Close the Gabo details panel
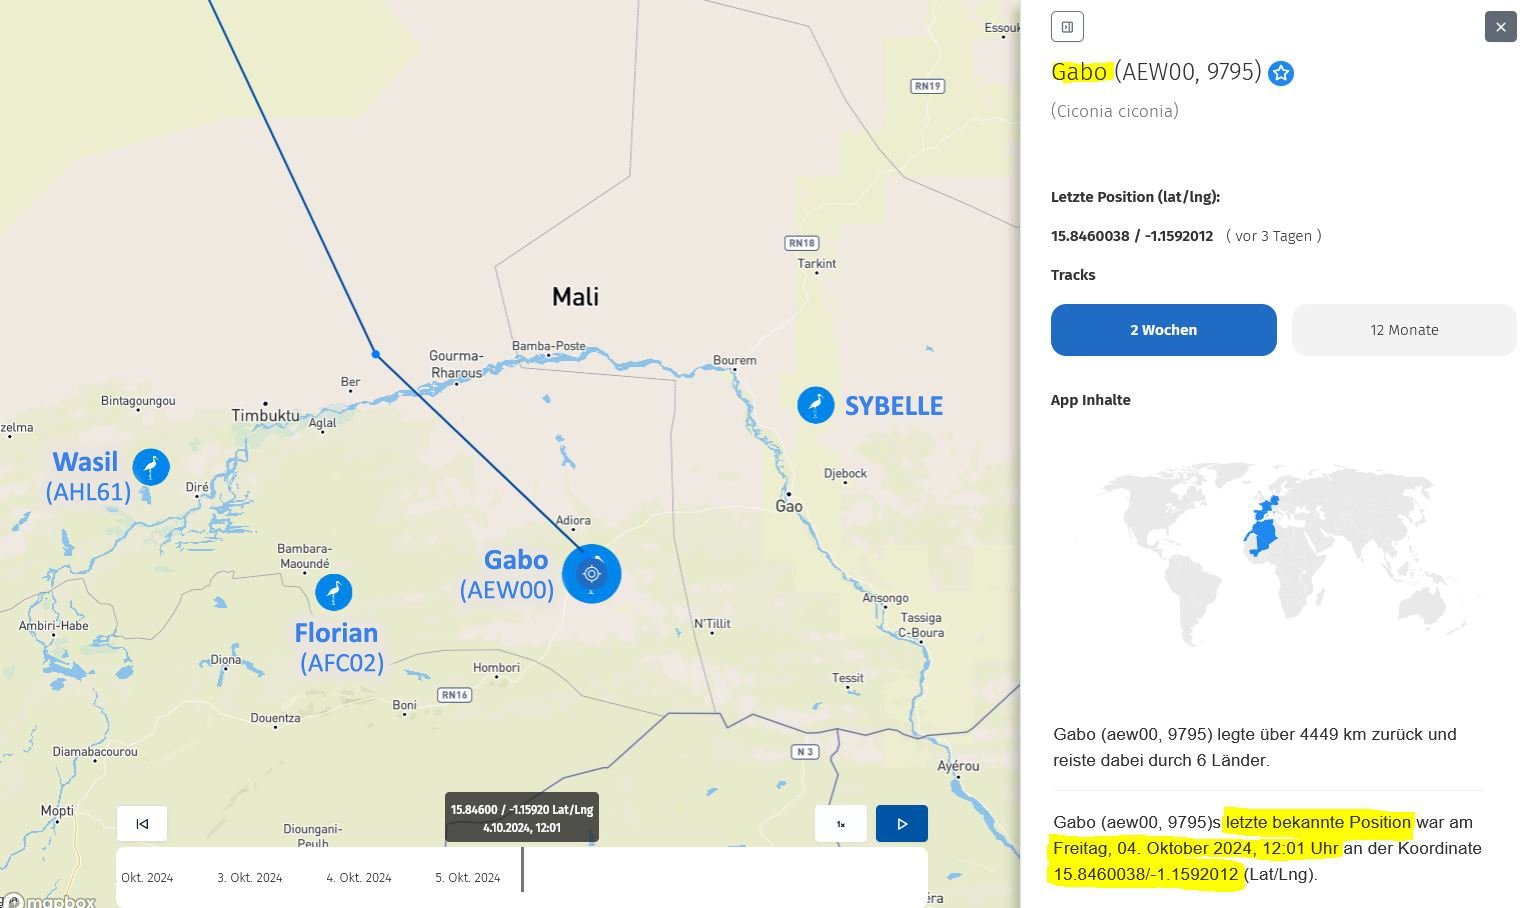The width and height of the screenshot is (1532, 908). 1501,27
